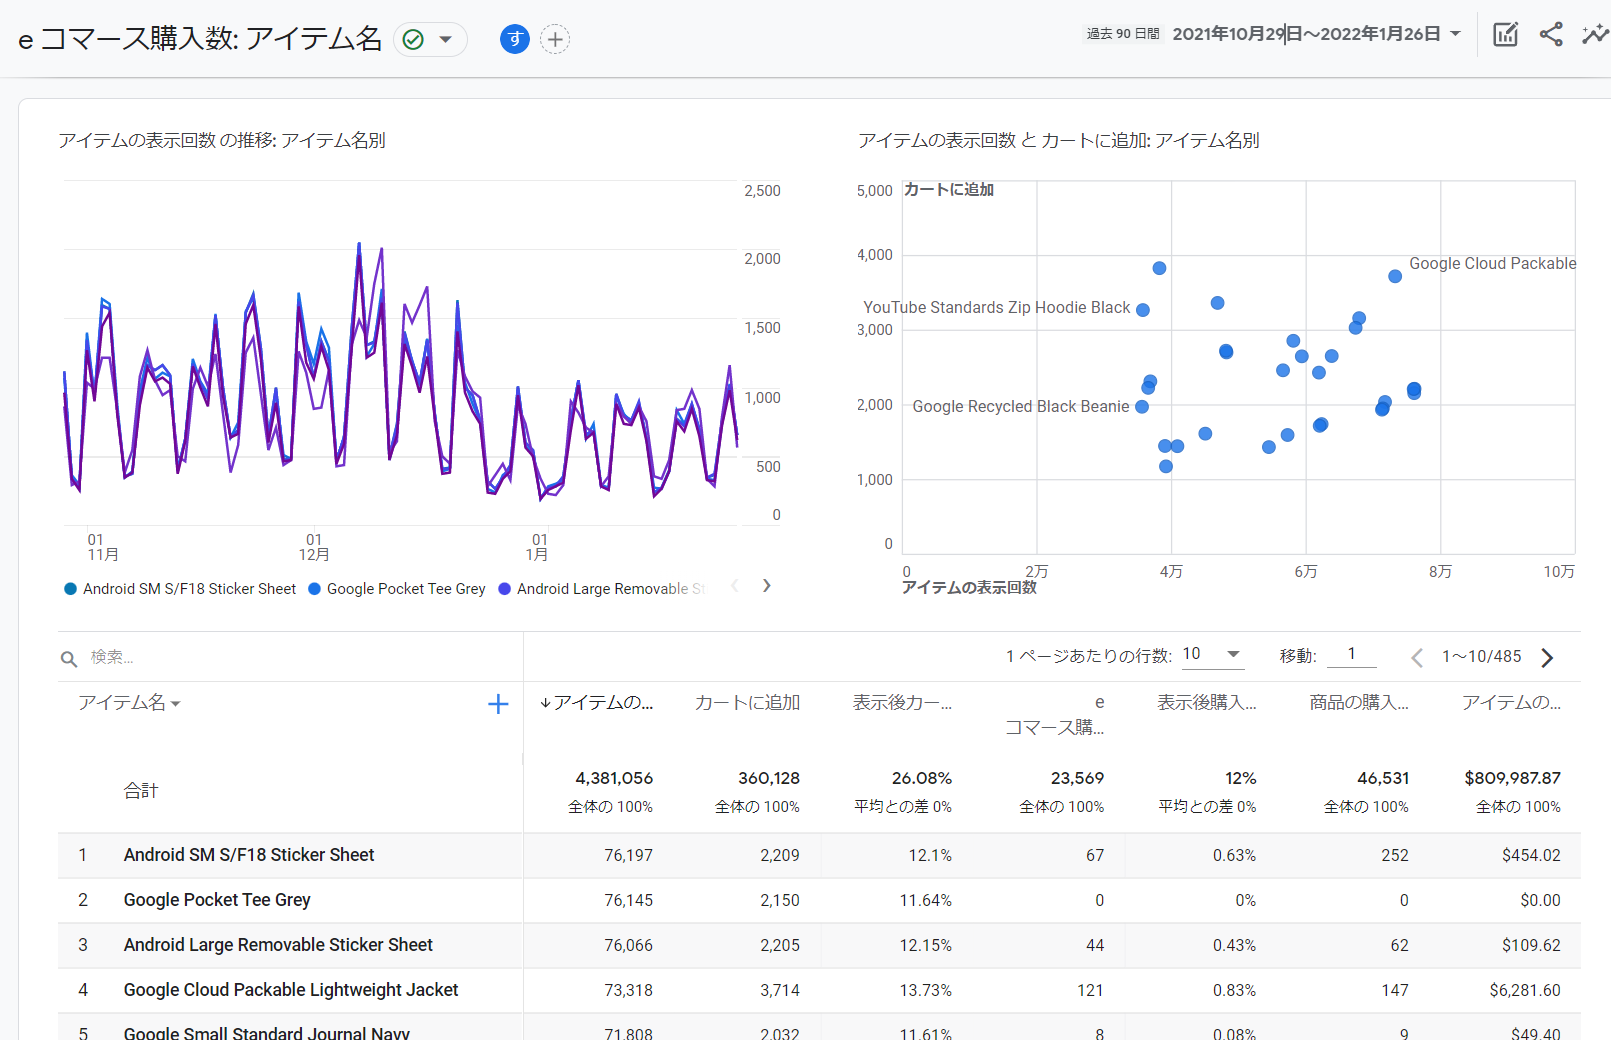This screenshot has width=1611, height=1040.
Task: Open the アイテム名 dimension dropdown
Action: coord(129,703)
